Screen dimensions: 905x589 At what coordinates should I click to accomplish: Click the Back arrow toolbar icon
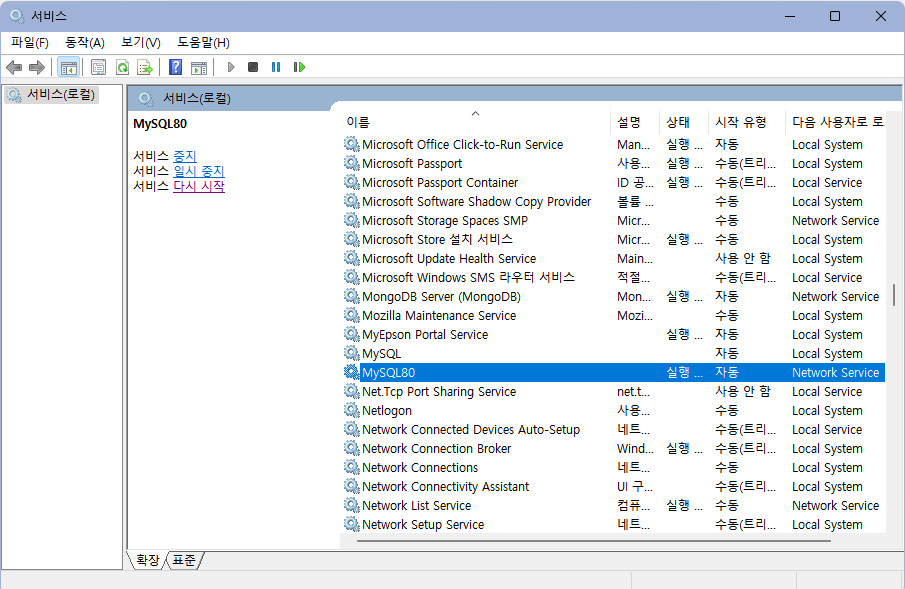click(x=14, y=68)
